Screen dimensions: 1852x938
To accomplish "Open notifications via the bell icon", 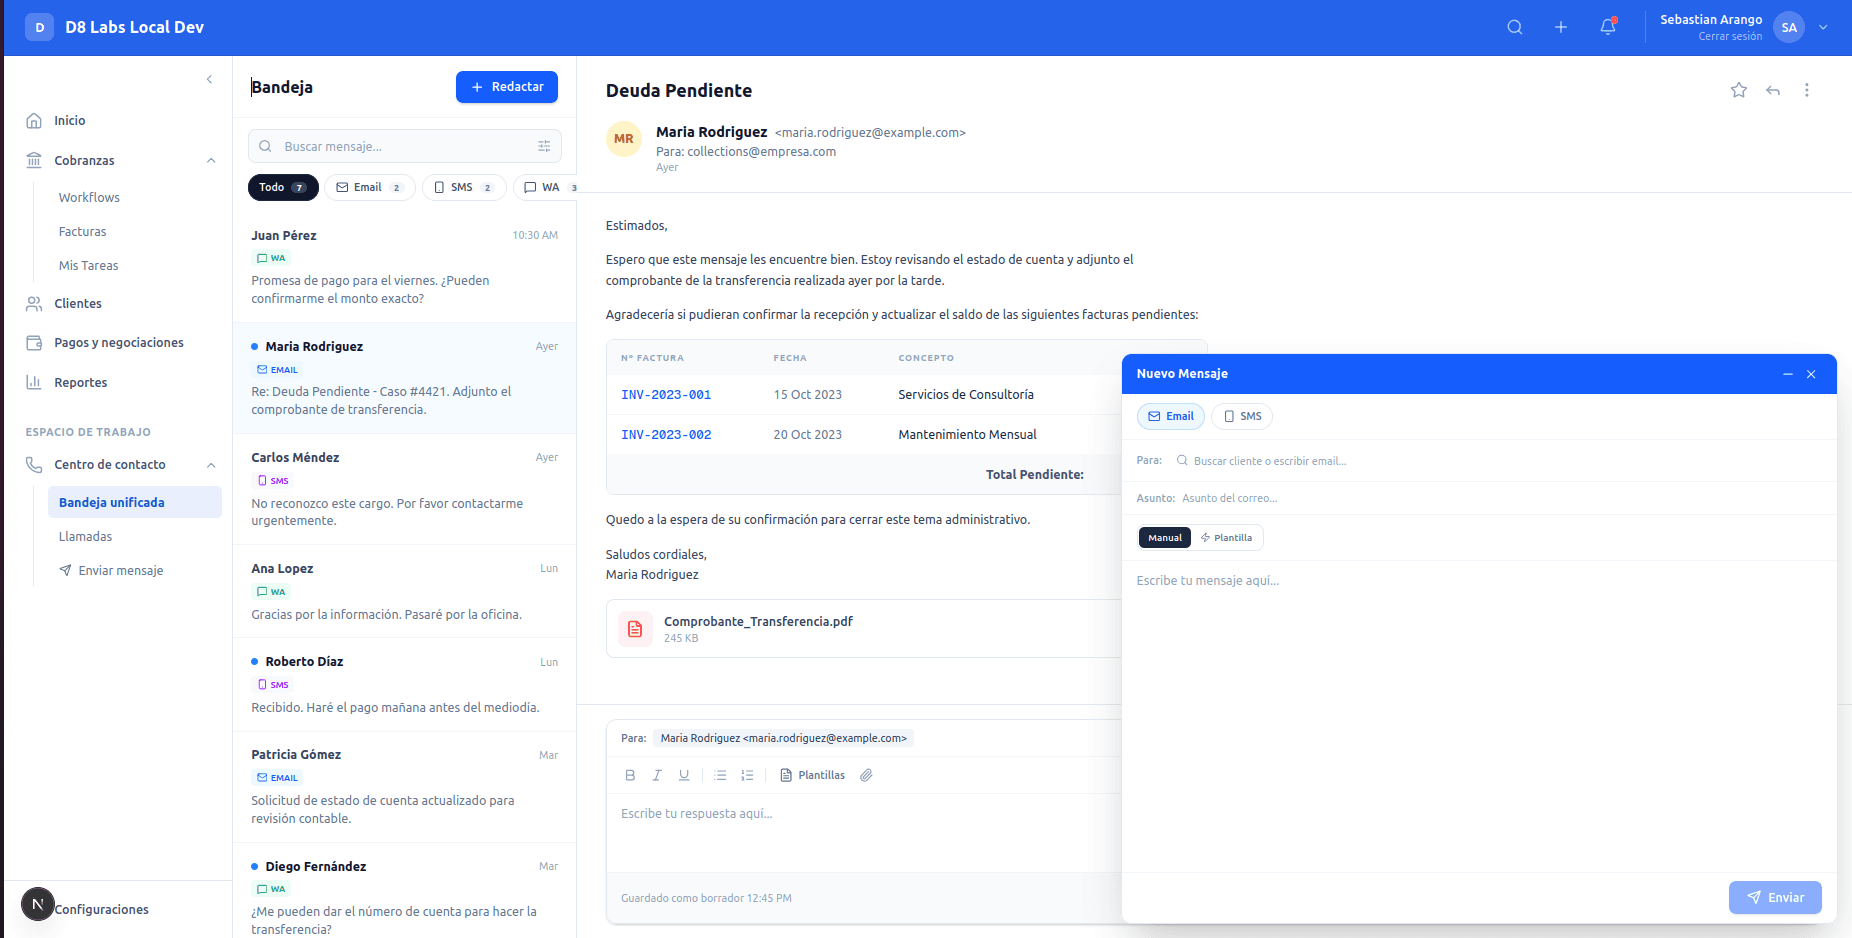I will pyautogui.click(x=1607, y=27).
